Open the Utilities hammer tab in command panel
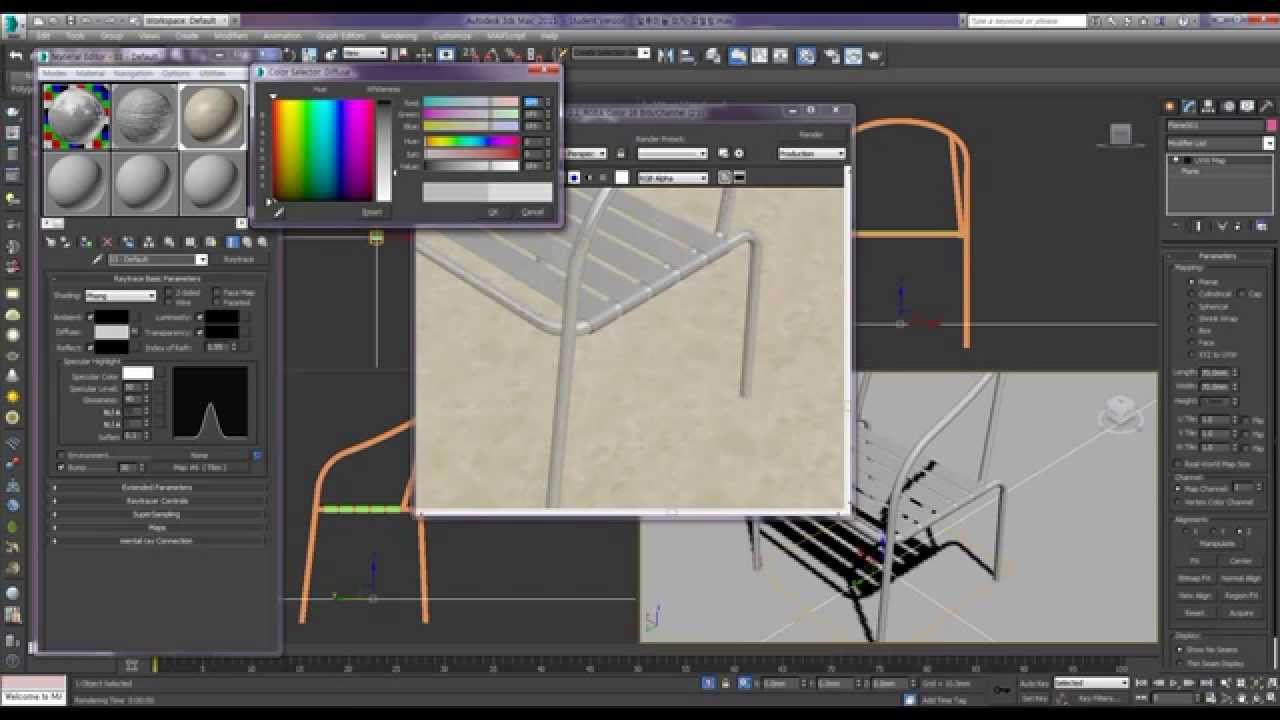The height and width of the screenshot is (720, 1280). click(1267, 106)
